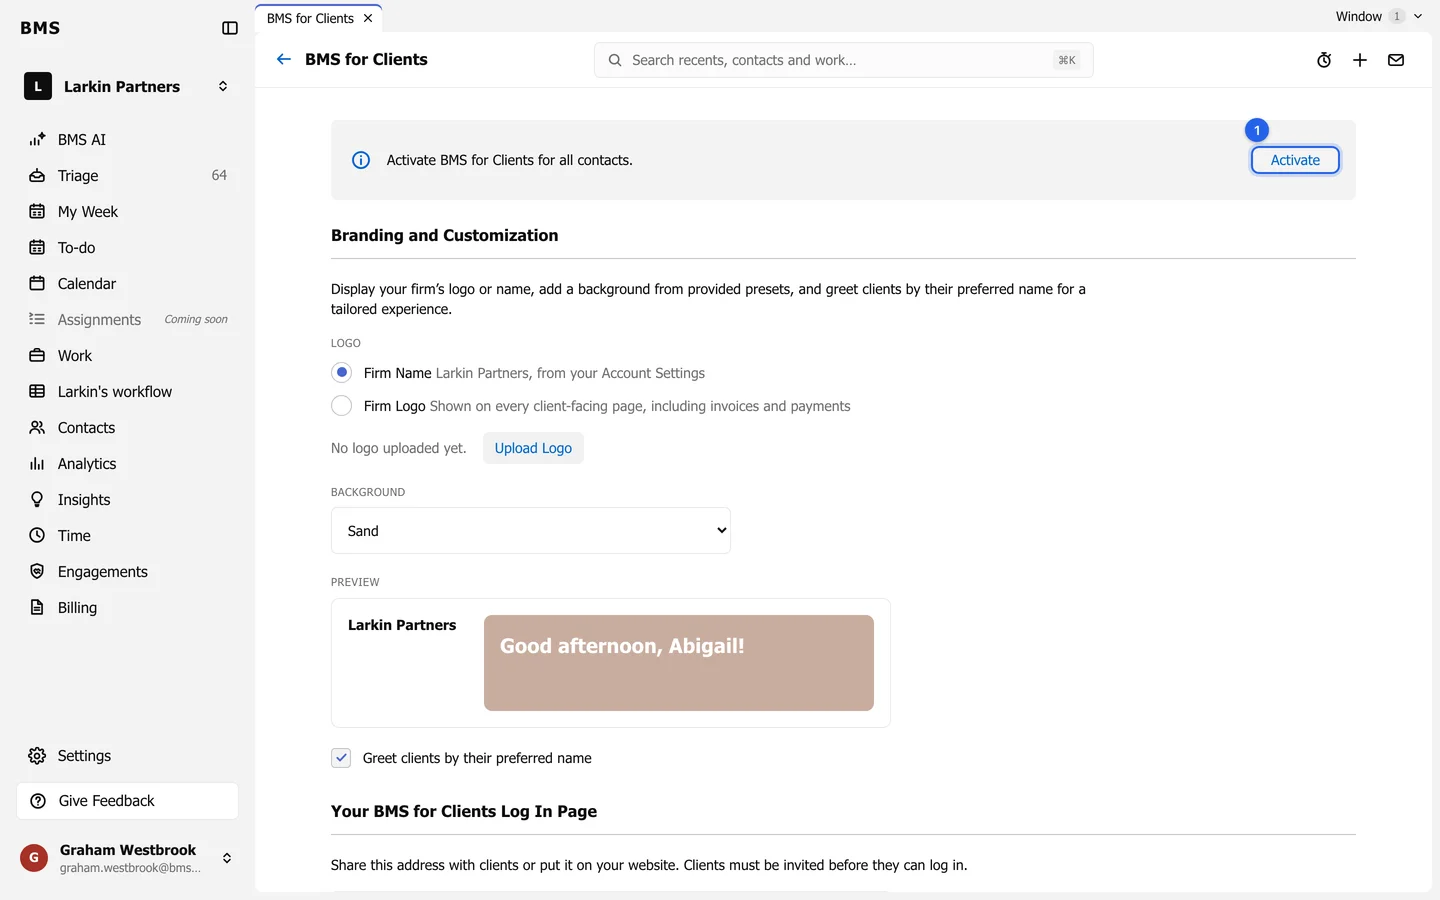
Task: Select the Firm Name radio option
Action: click(x=342, y=373)
